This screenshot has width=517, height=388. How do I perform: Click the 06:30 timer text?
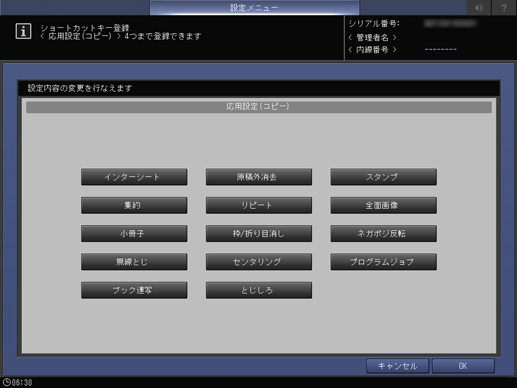point(22,382)
